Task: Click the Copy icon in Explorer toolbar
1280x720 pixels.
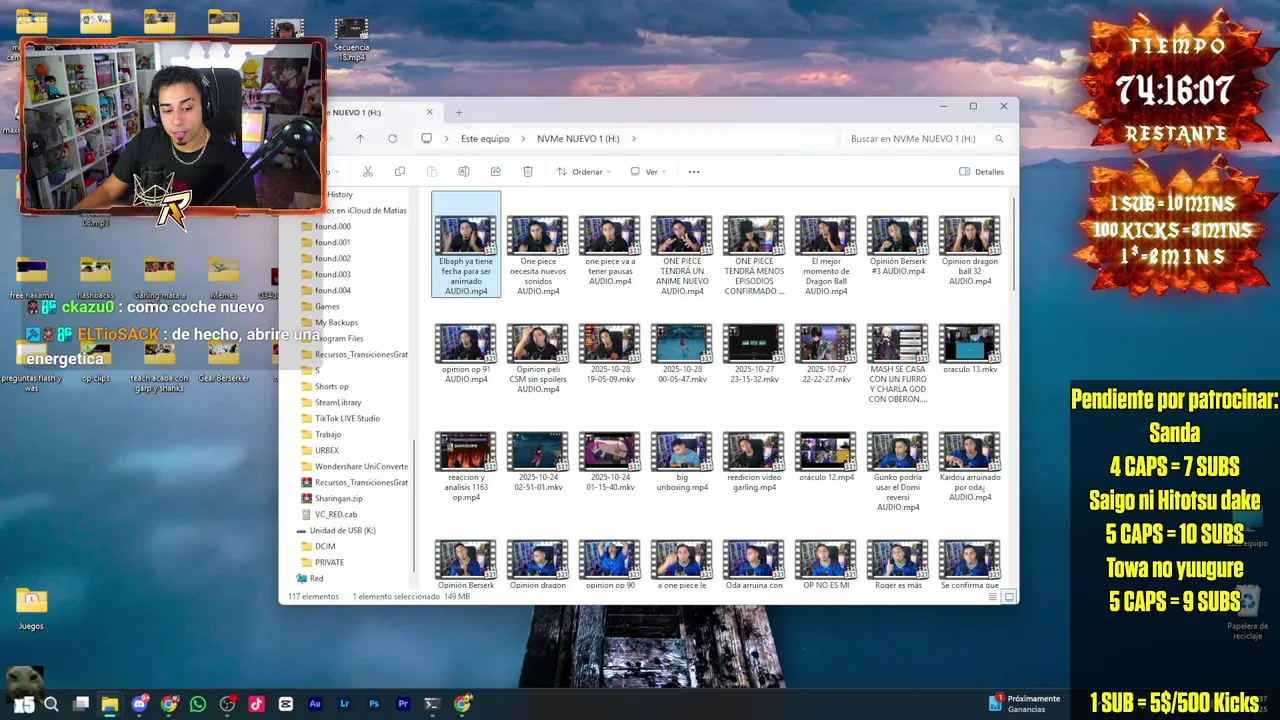Action: pos(400,171)
